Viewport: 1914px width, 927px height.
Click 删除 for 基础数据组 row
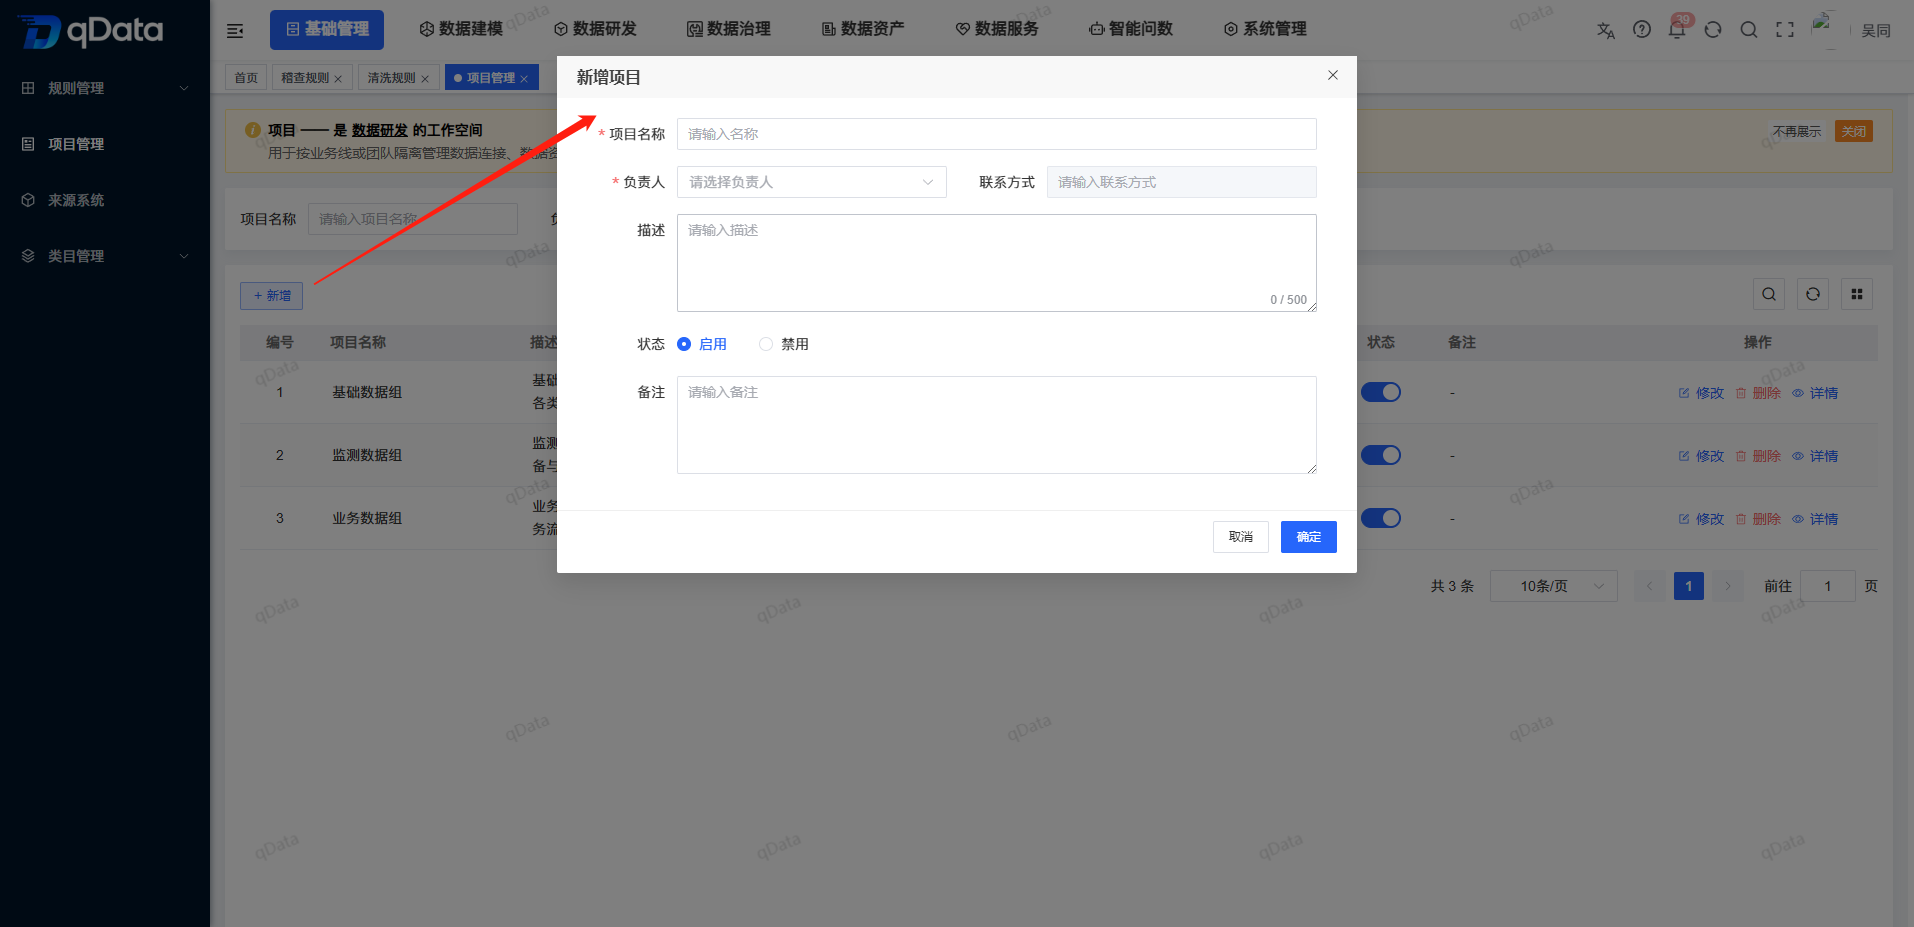tap(1758, 393)
